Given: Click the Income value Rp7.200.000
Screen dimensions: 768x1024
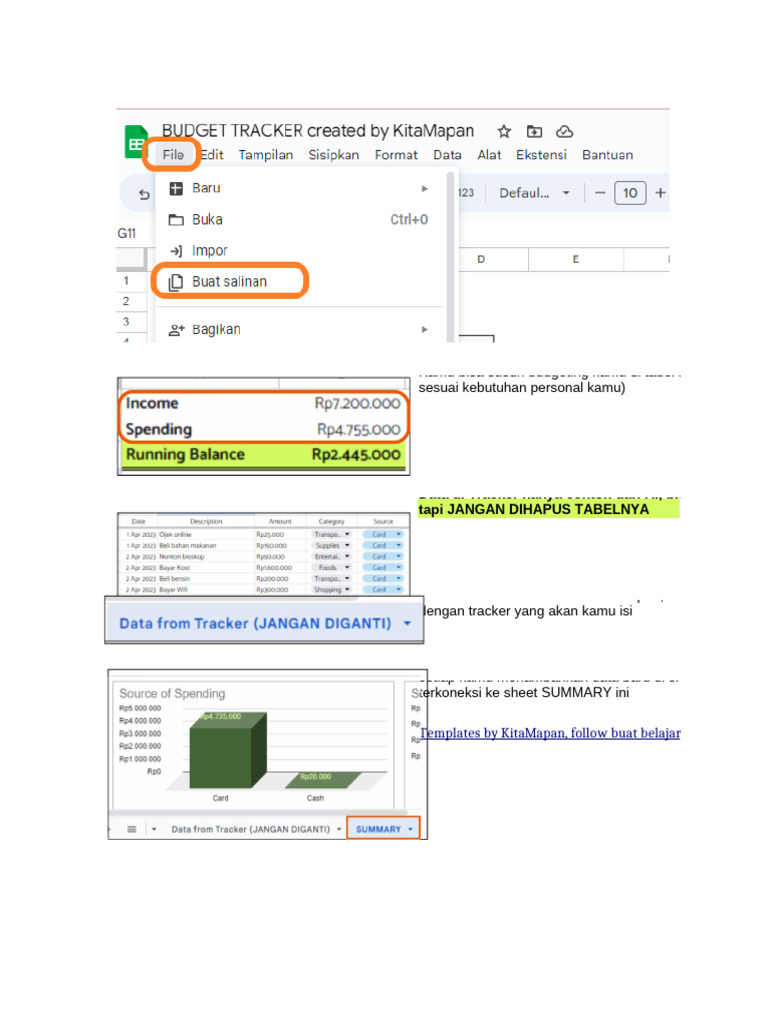Looking at the screenshot, I should pyautogui.click(x=357, y=404).
